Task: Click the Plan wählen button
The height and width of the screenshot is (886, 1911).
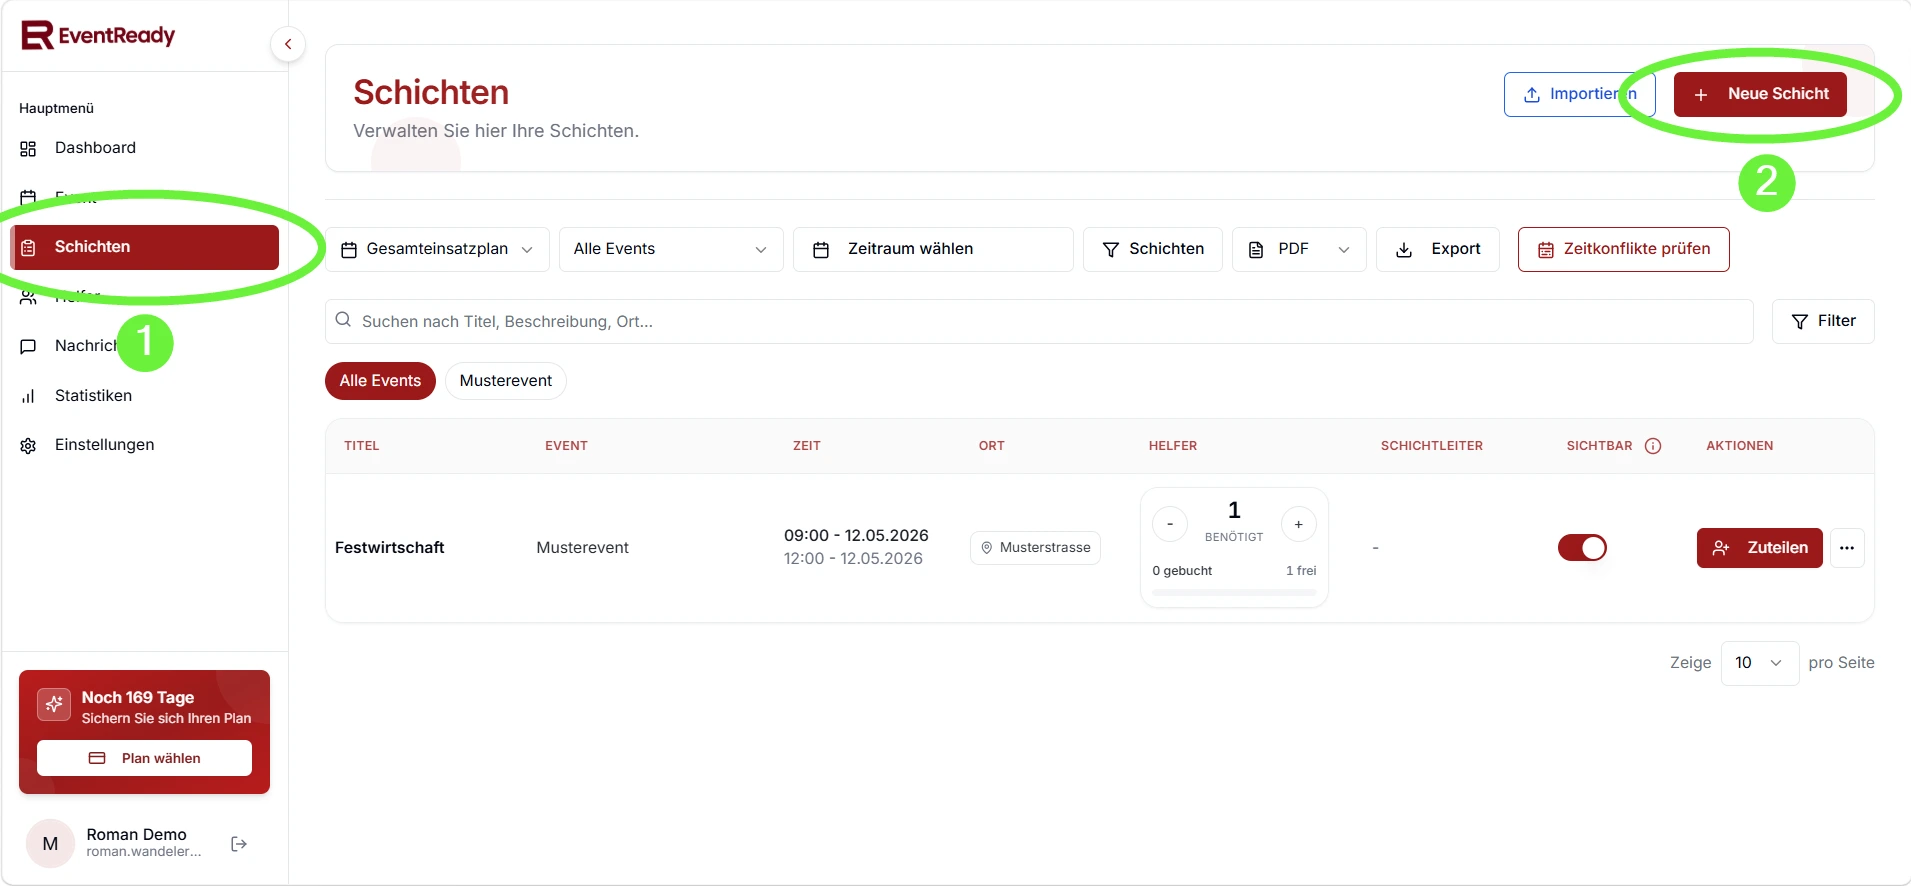Action: coord(144,758)
